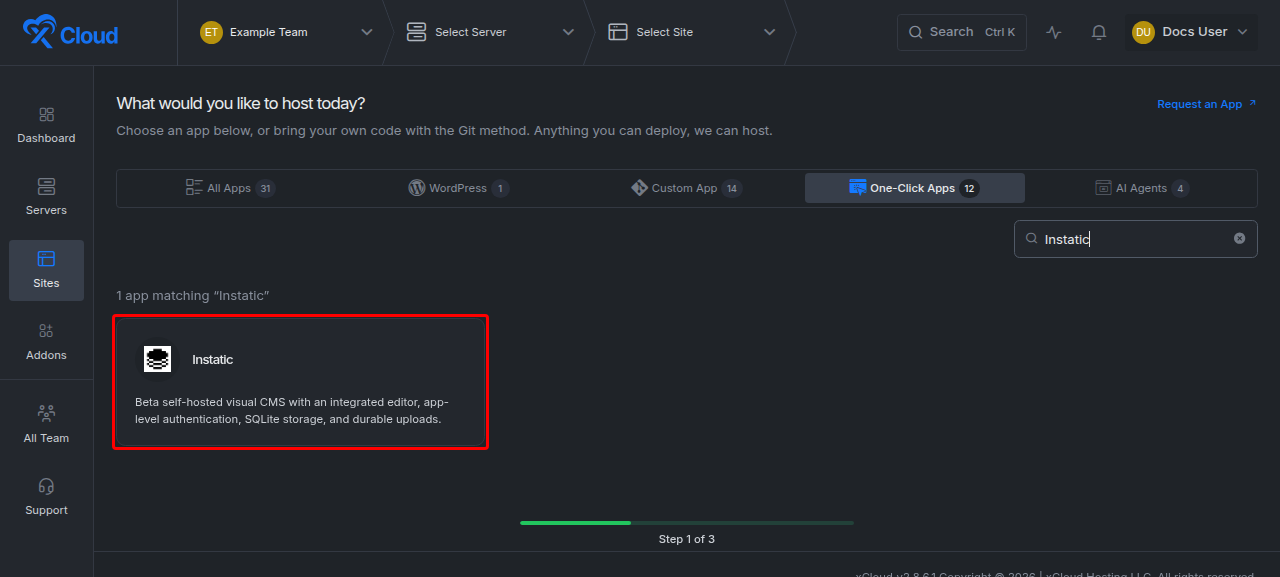Click the activity pulse icon in header
This screenshot has width=1280, height=577.
pos(1054,32)
